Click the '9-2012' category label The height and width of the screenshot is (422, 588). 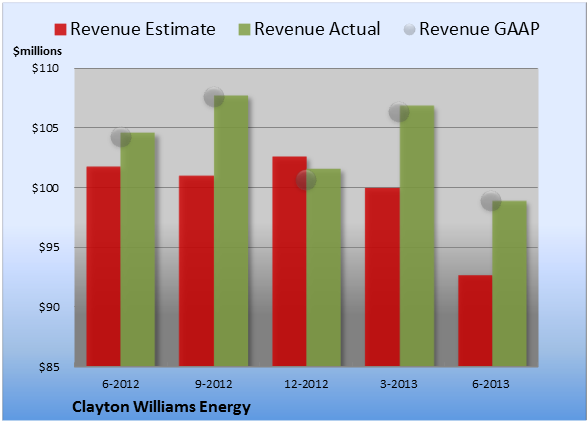click(214, 384)
